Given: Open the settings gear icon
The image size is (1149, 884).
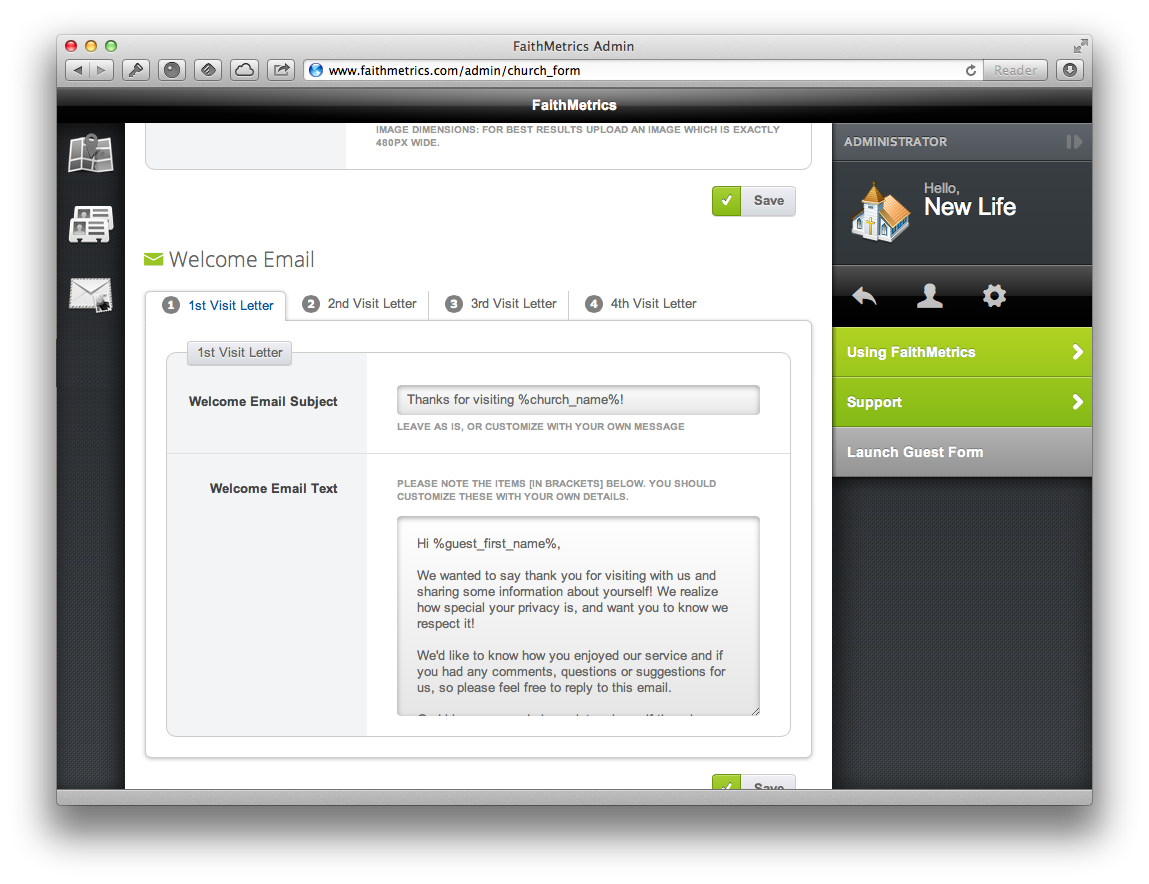Looking at the screenshot, I should point(994,295).
